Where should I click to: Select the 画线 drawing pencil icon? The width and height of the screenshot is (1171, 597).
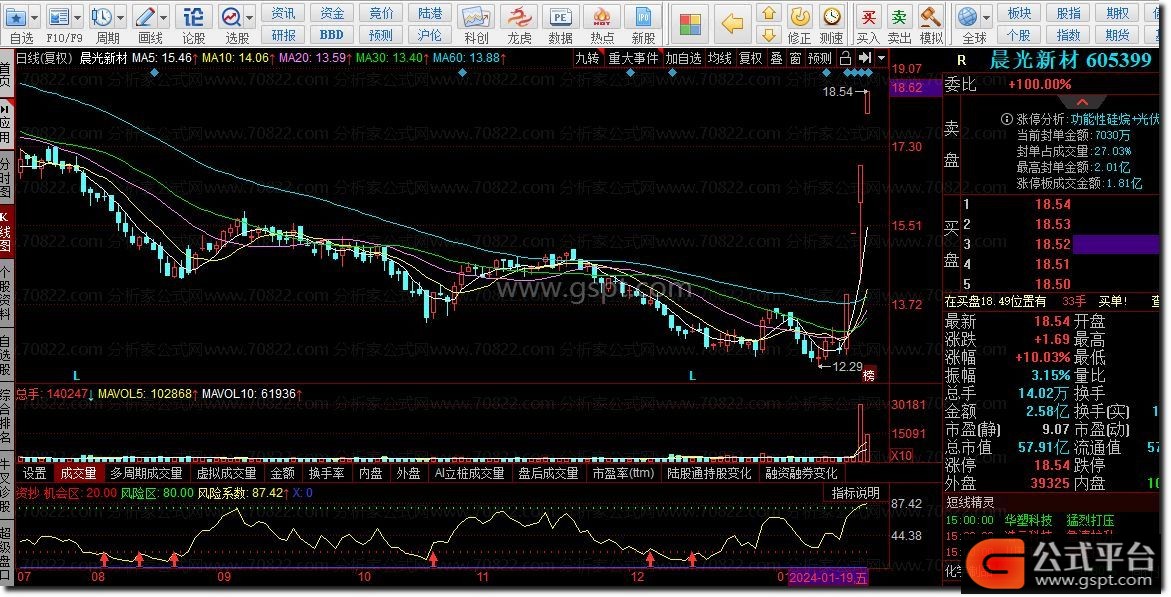(145, 16)
